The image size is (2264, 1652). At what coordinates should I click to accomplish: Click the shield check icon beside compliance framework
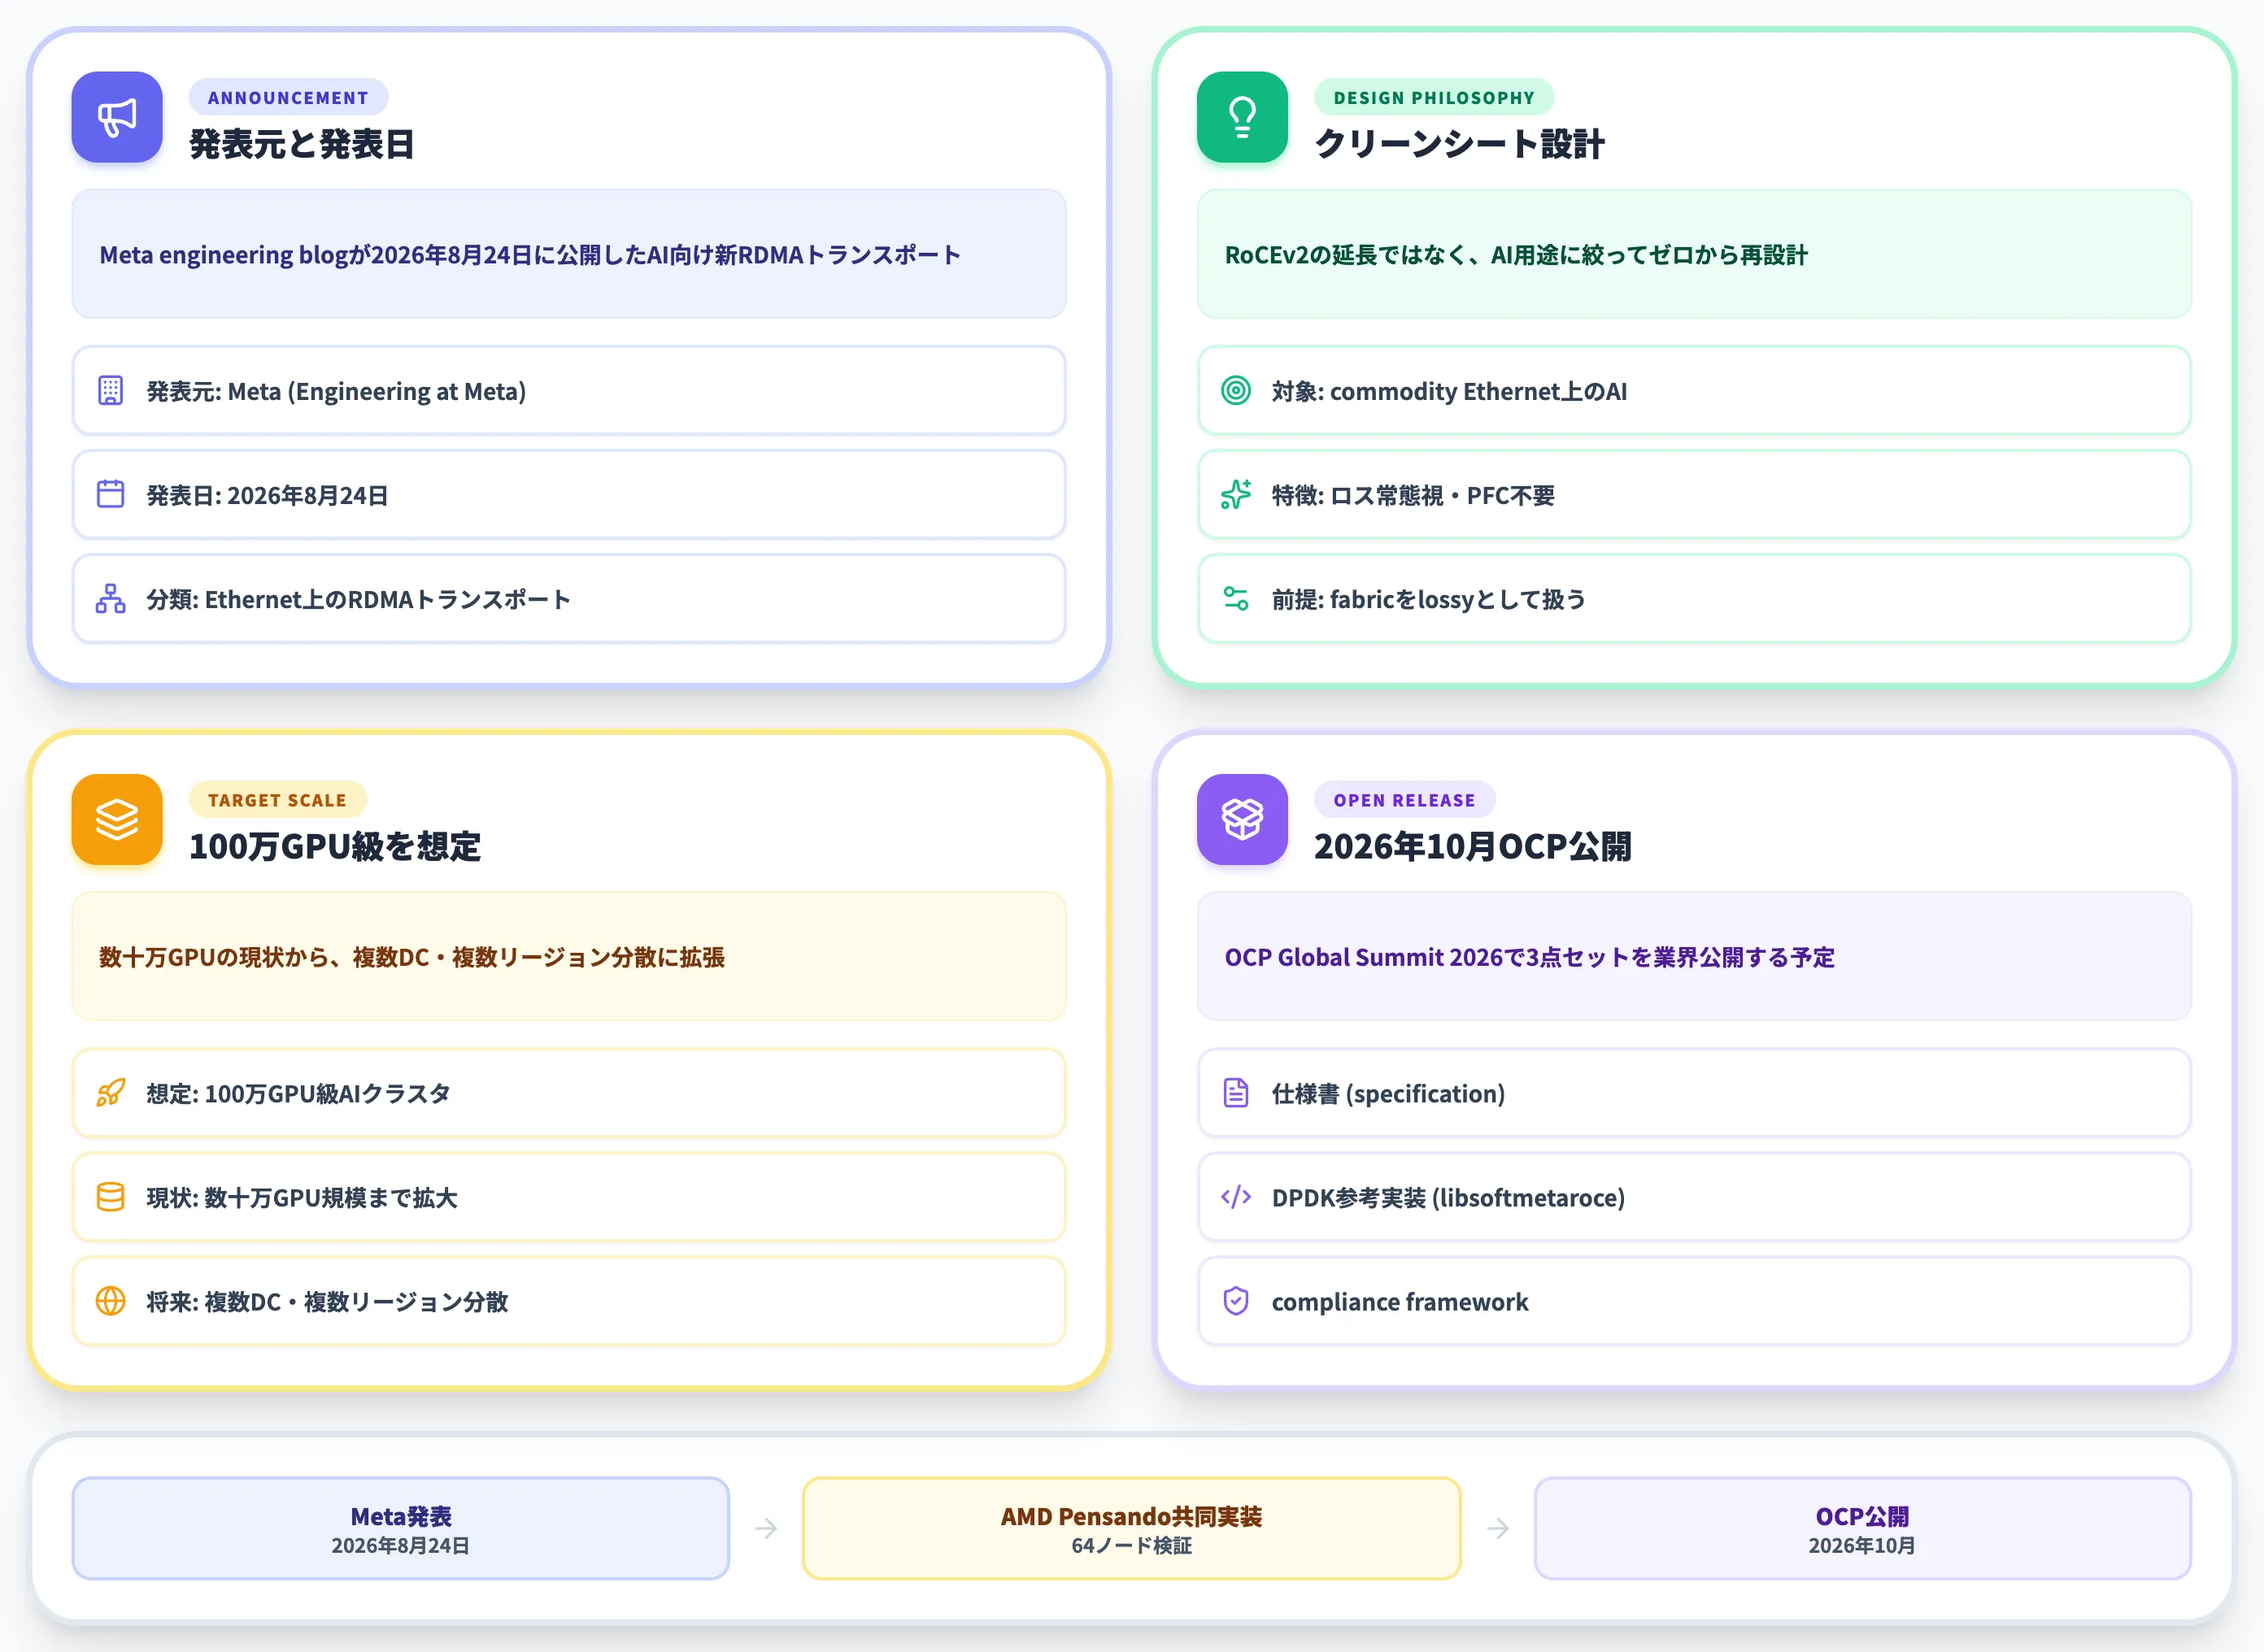pyautogui.click(x=1236, y=1301)
